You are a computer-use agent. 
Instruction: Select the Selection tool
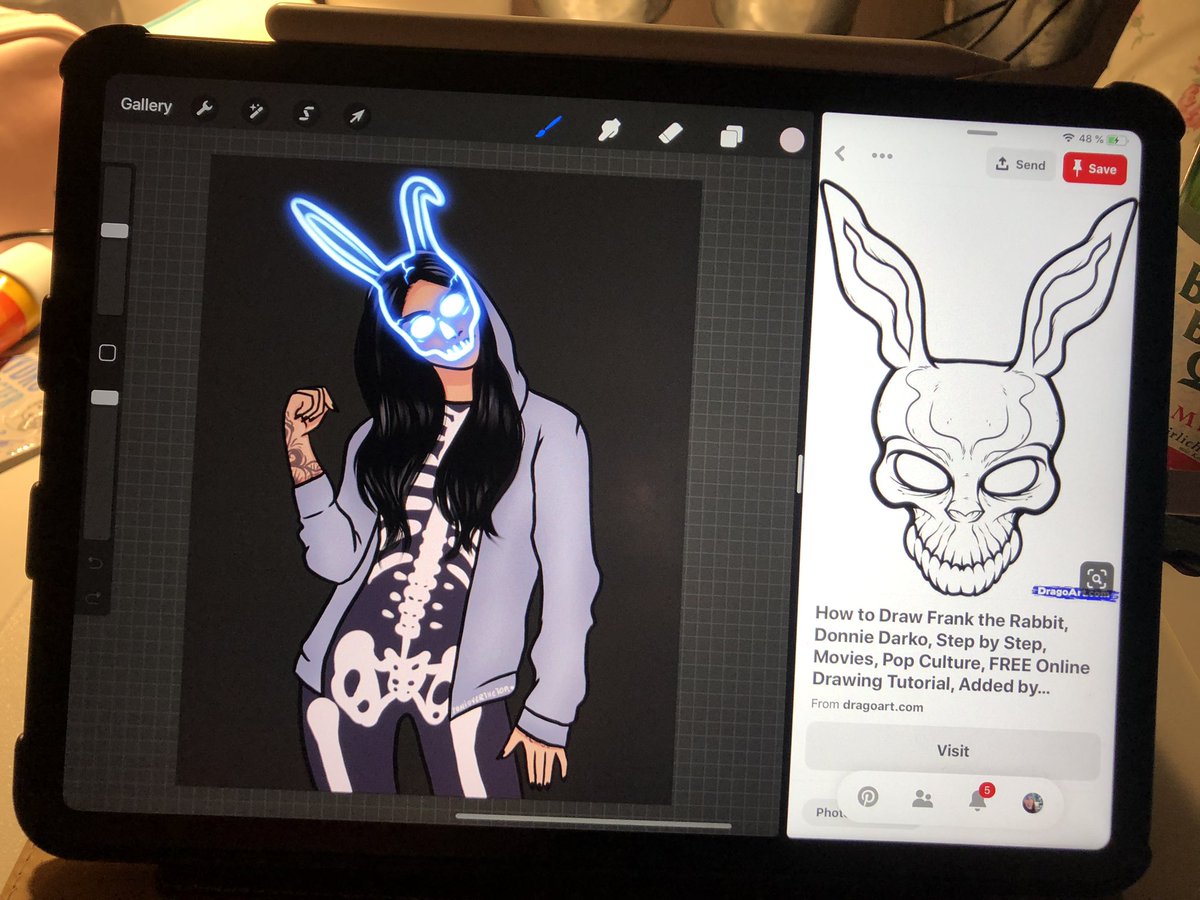point(305,113)
